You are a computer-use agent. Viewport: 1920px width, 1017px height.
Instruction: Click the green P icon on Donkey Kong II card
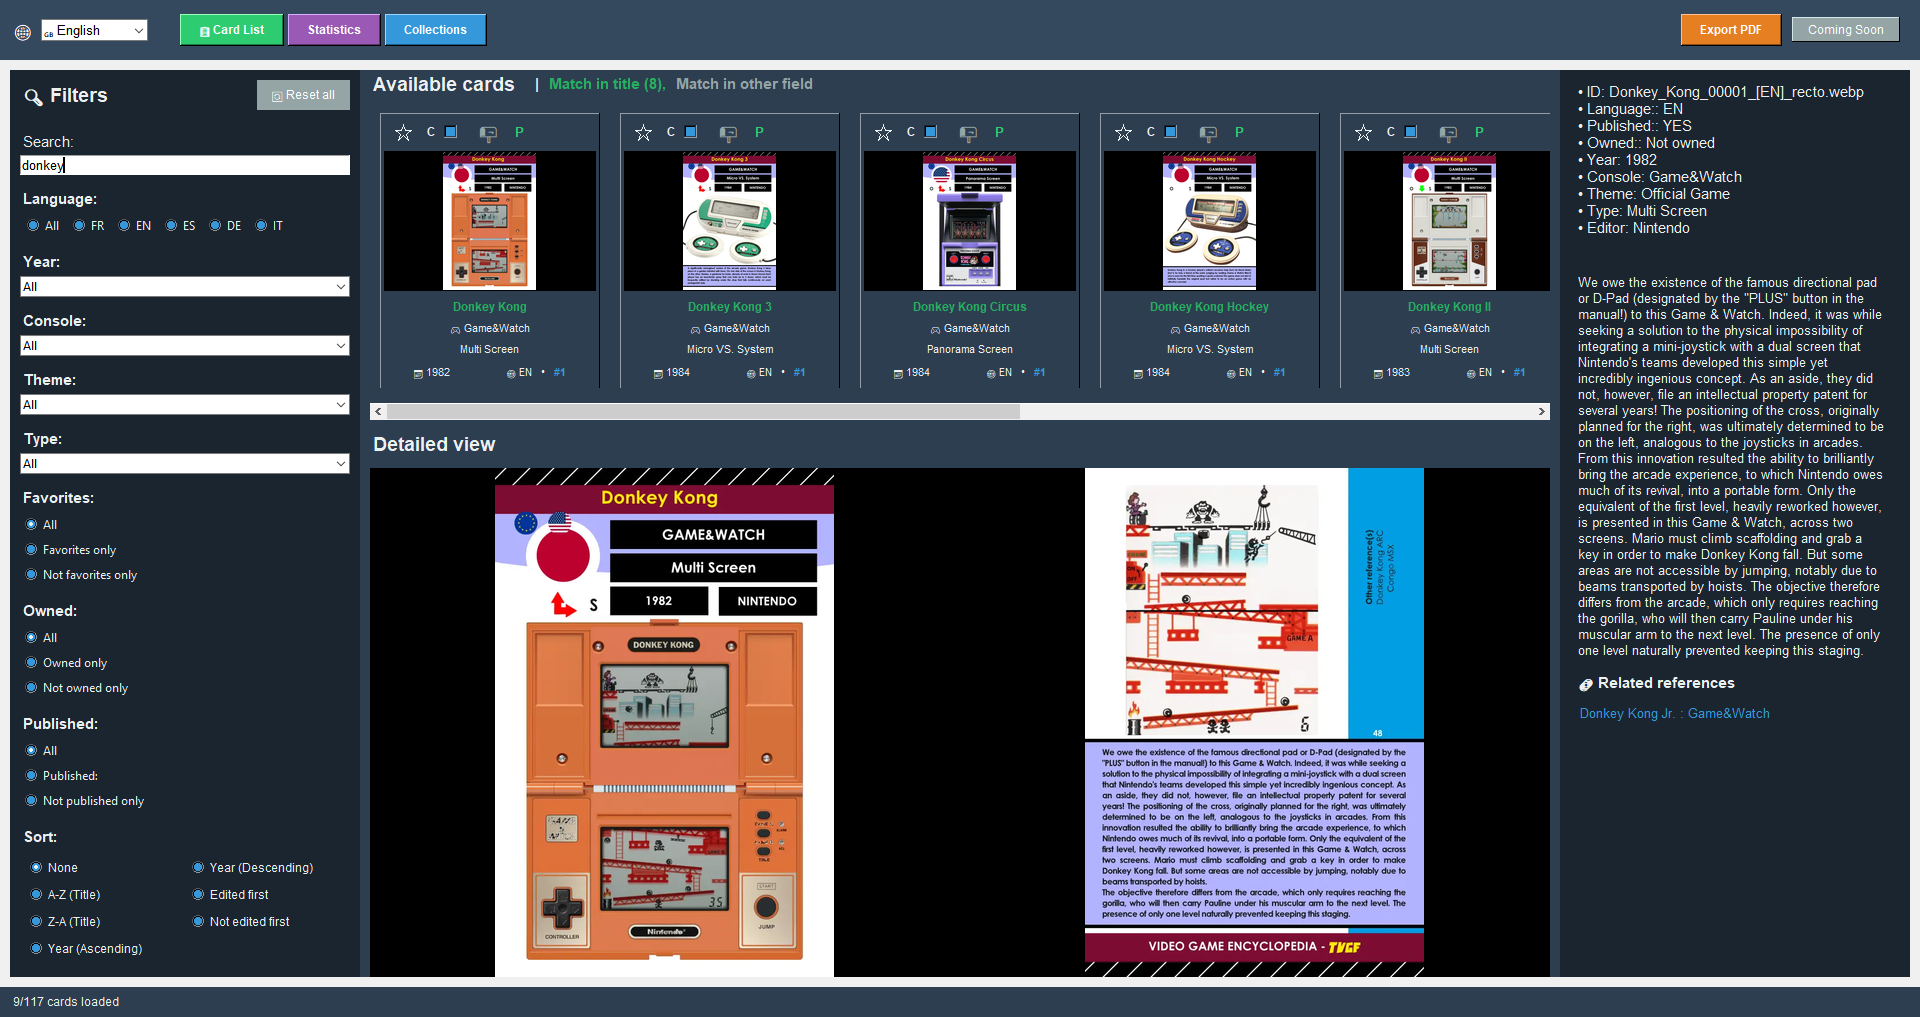[1479, 132]
